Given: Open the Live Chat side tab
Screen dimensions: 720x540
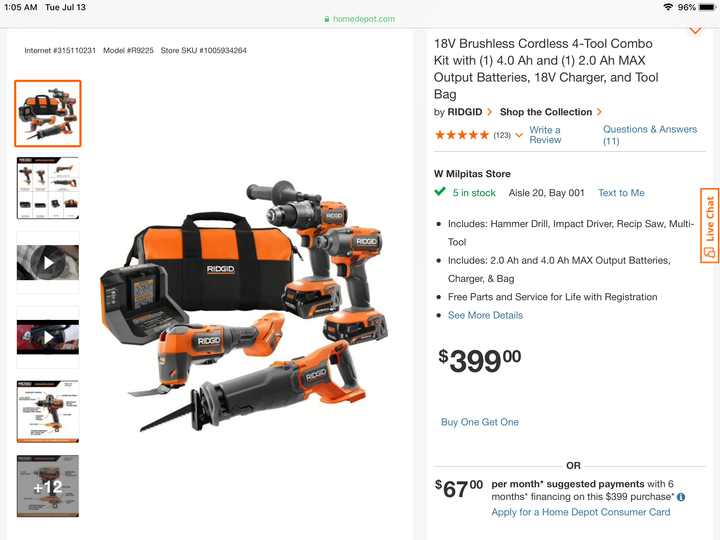Looking at the screenshot, I should (x=709, y=225).
